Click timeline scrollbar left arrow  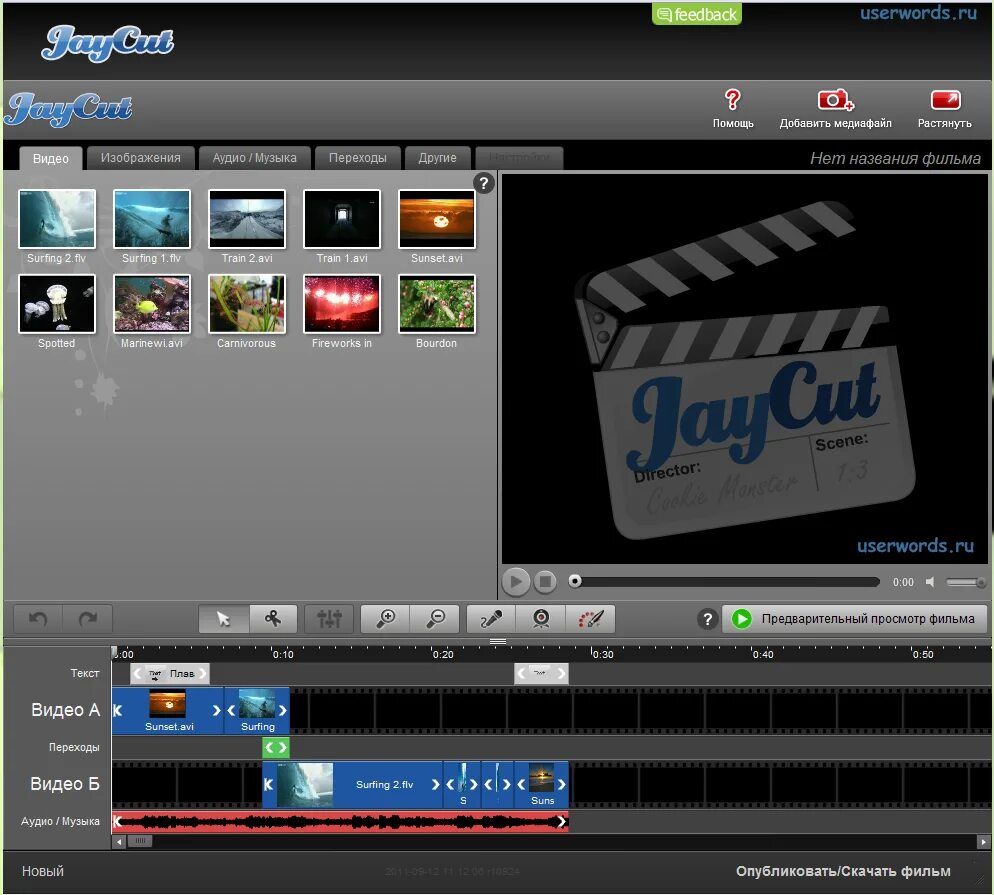point(119,842)
